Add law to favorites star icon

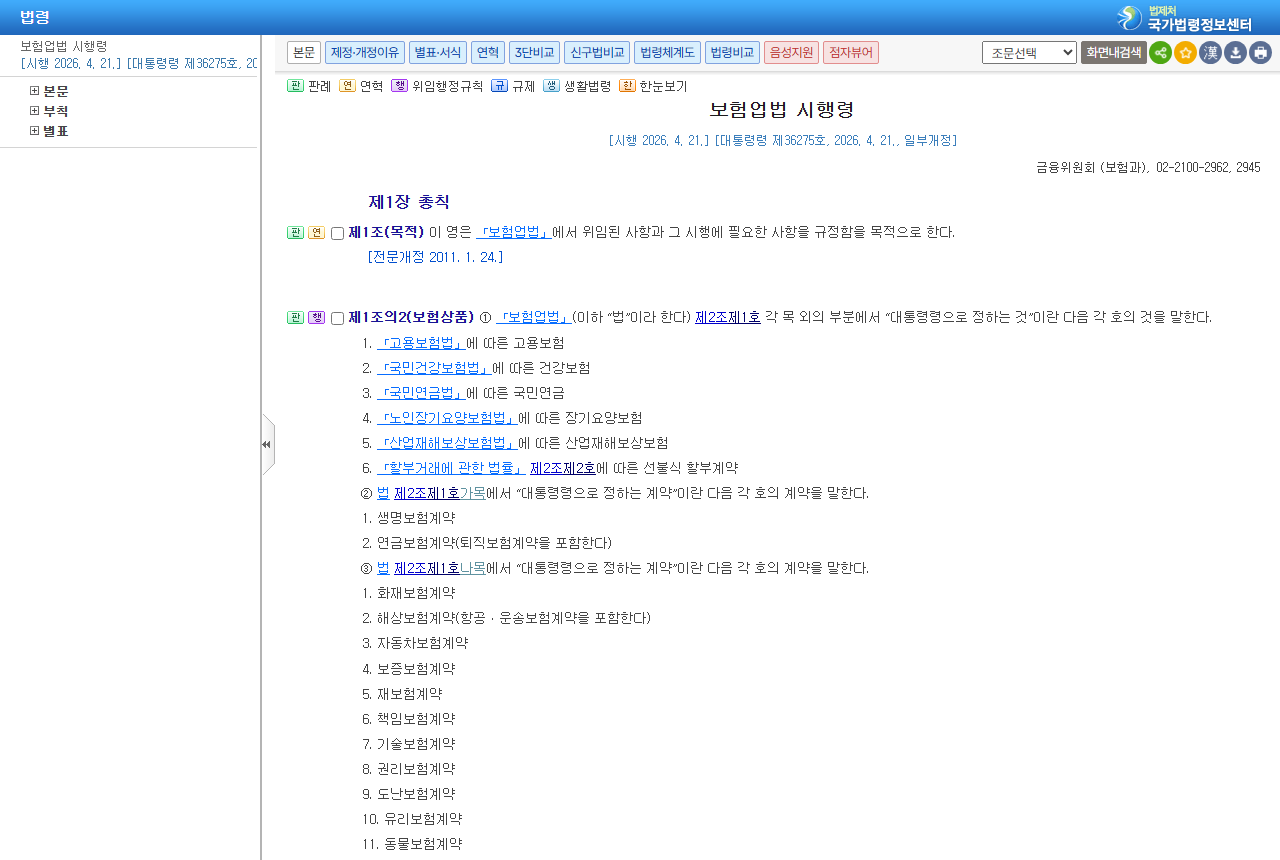tap(1185, 53)
